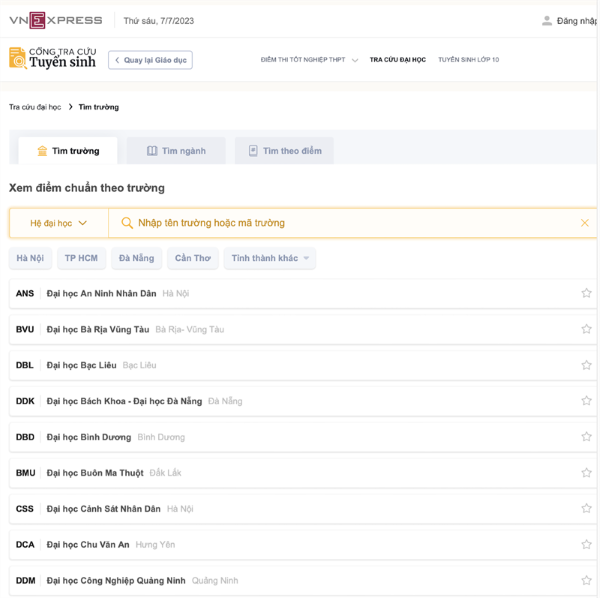
Task: Filter by Hà Nội city button
Action: point(30,258)
